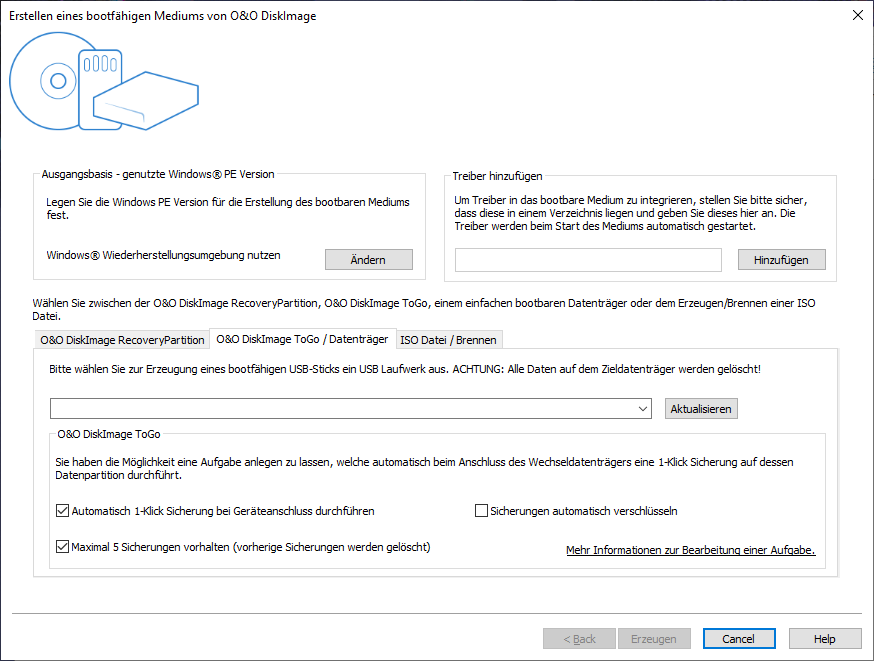Switch to the O&O DiskImage RecoveryPartition tab
Screen dimensions: 874x661
122,340
